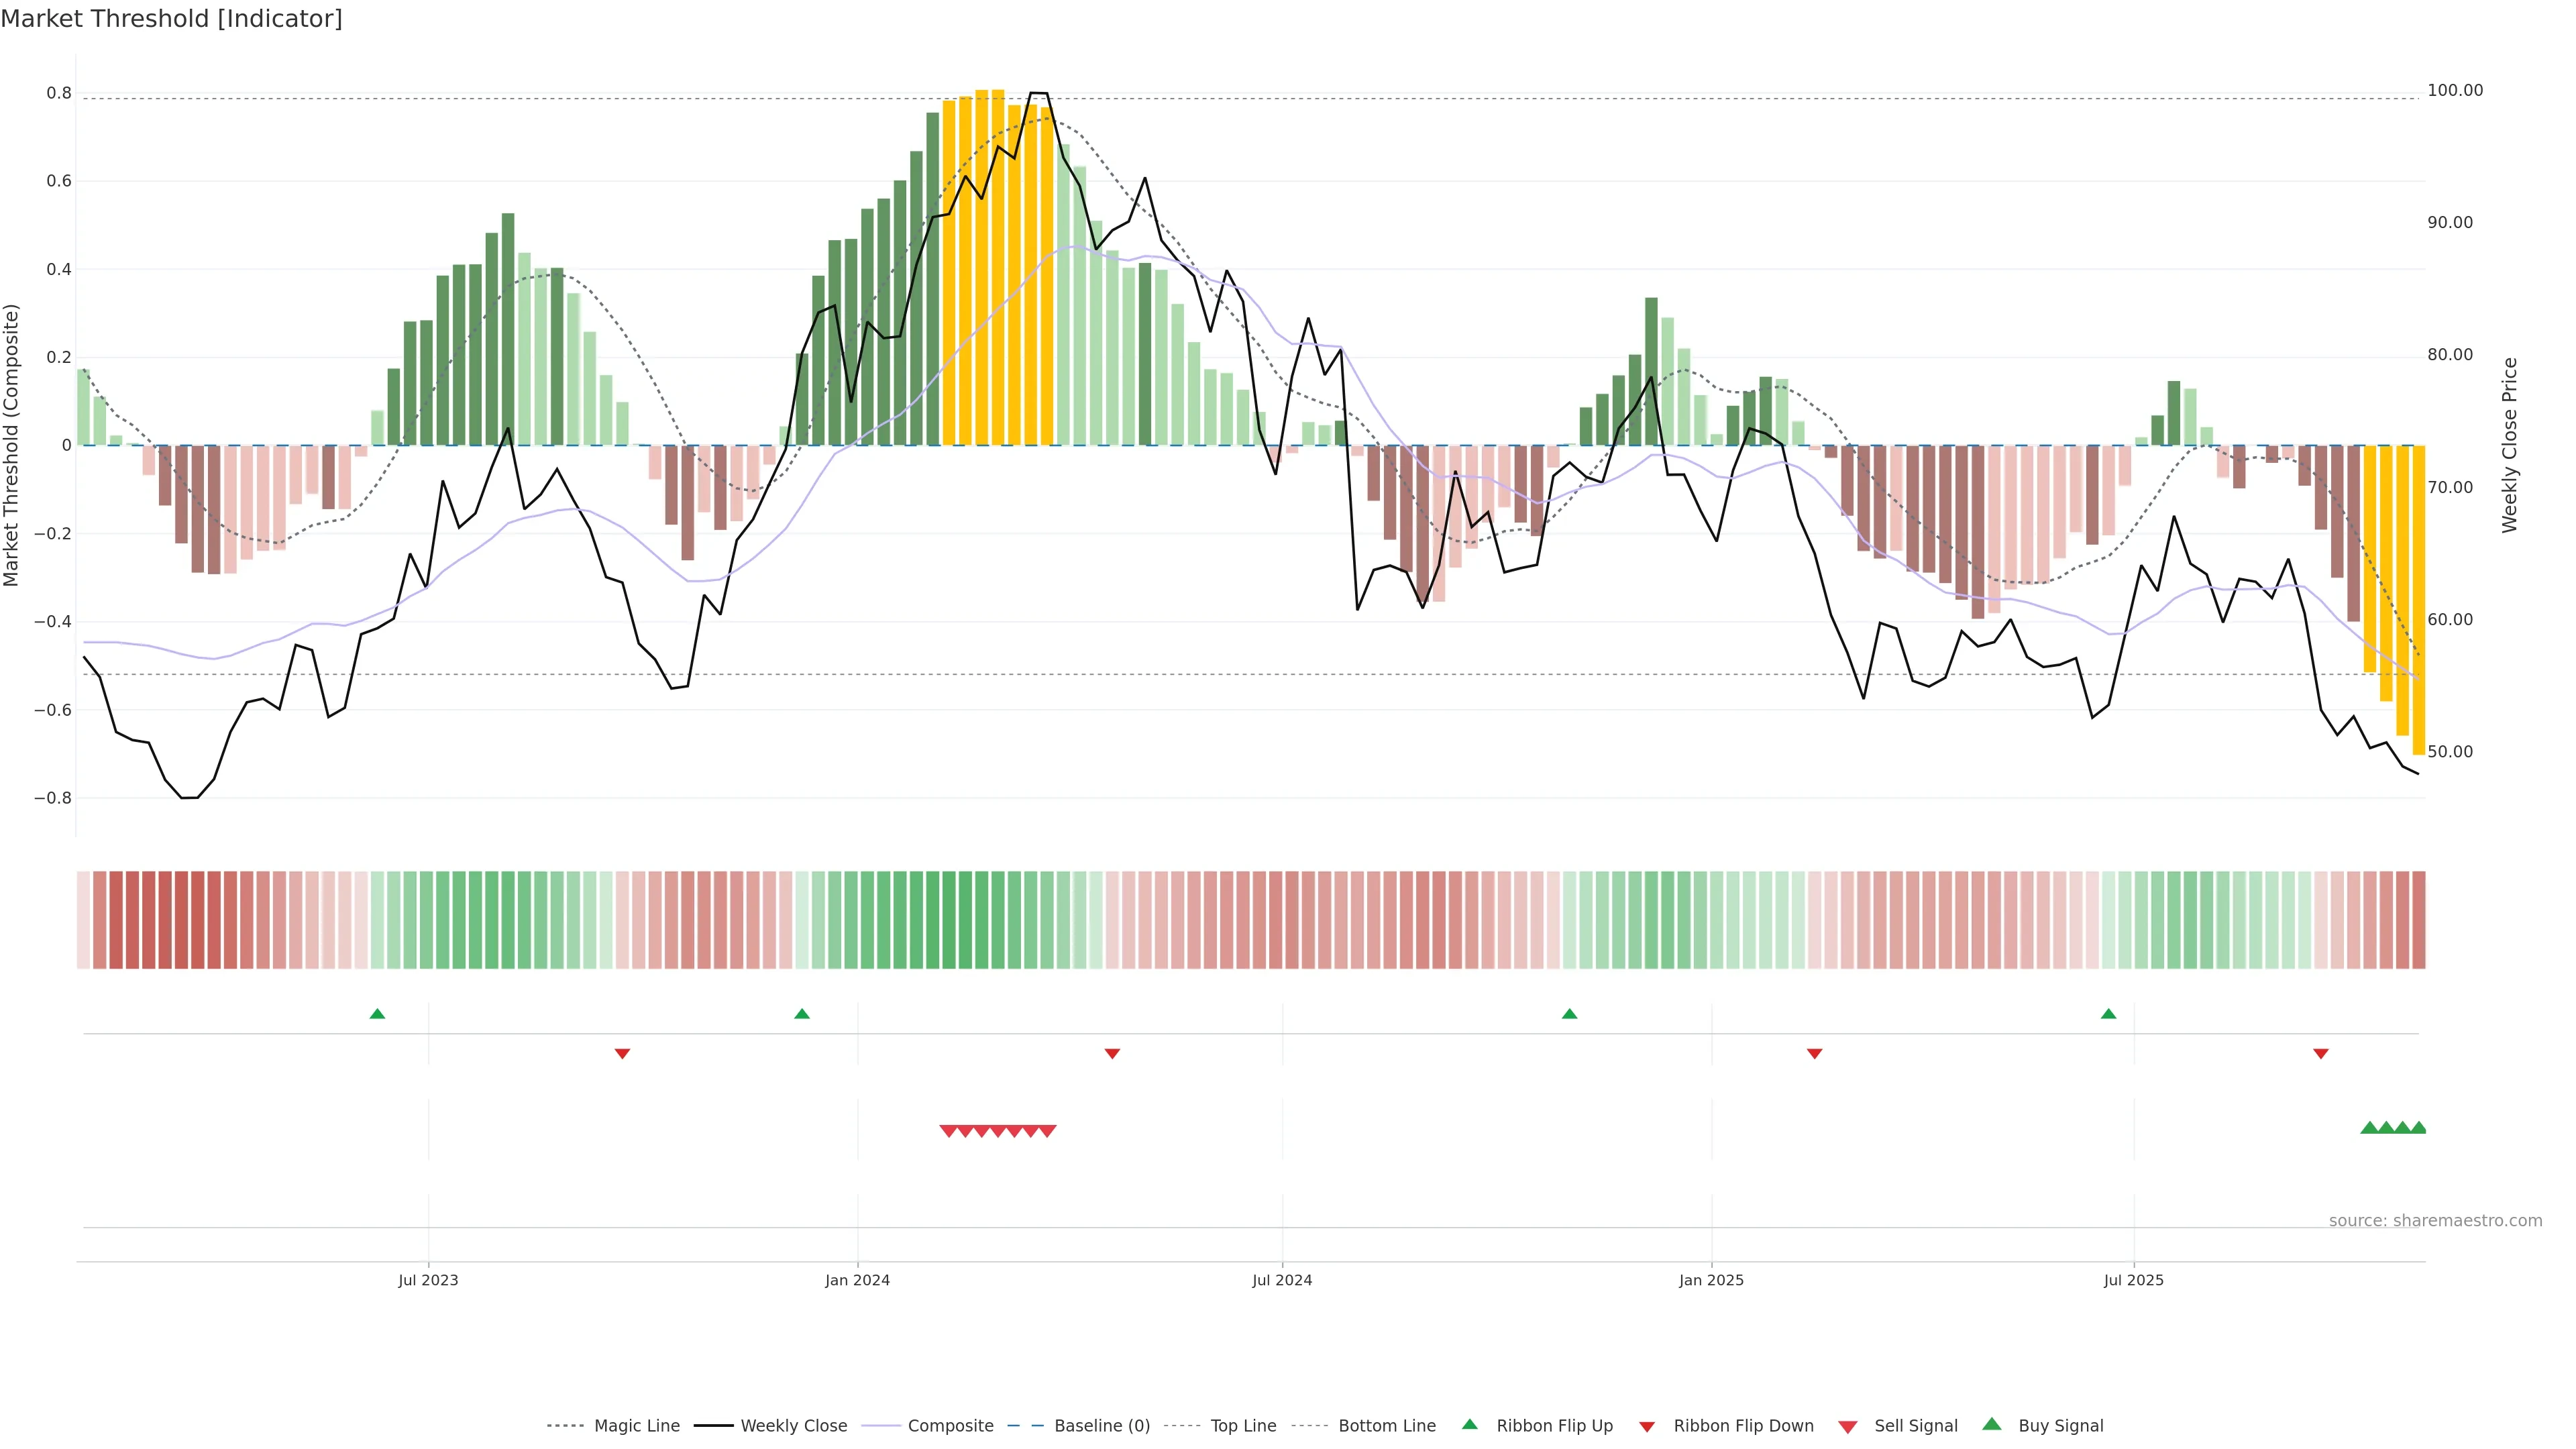The width and height of the screenshot is (2576, 1449).
Task: Click the Jan 2024 x-axis label
Action: [857, 1280]
